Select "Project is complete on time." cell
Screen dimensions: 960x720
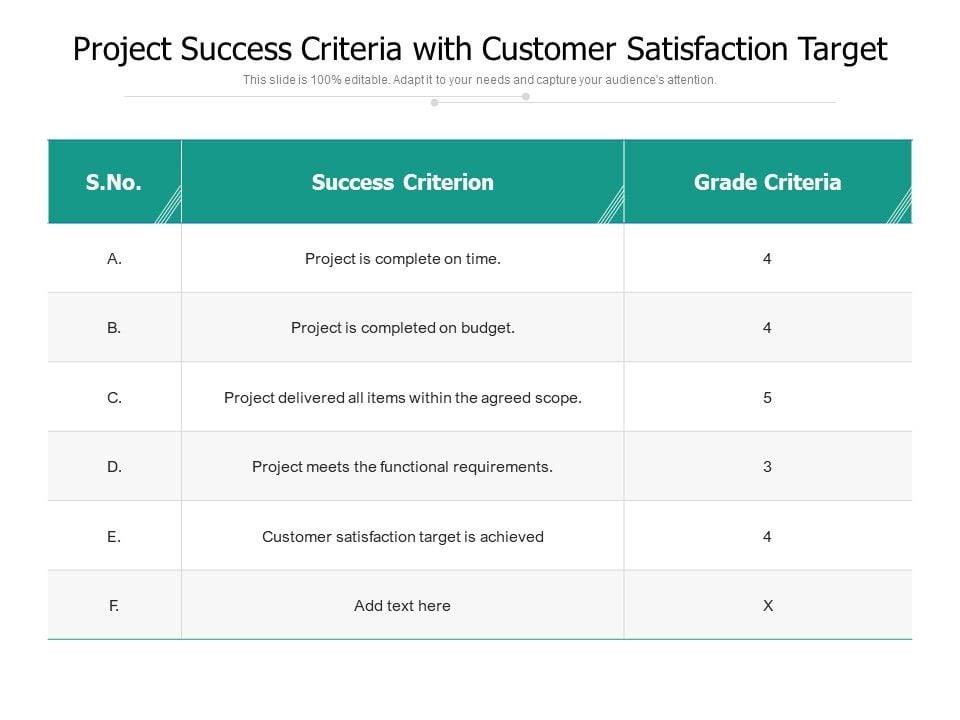click(x=402, y=259)
